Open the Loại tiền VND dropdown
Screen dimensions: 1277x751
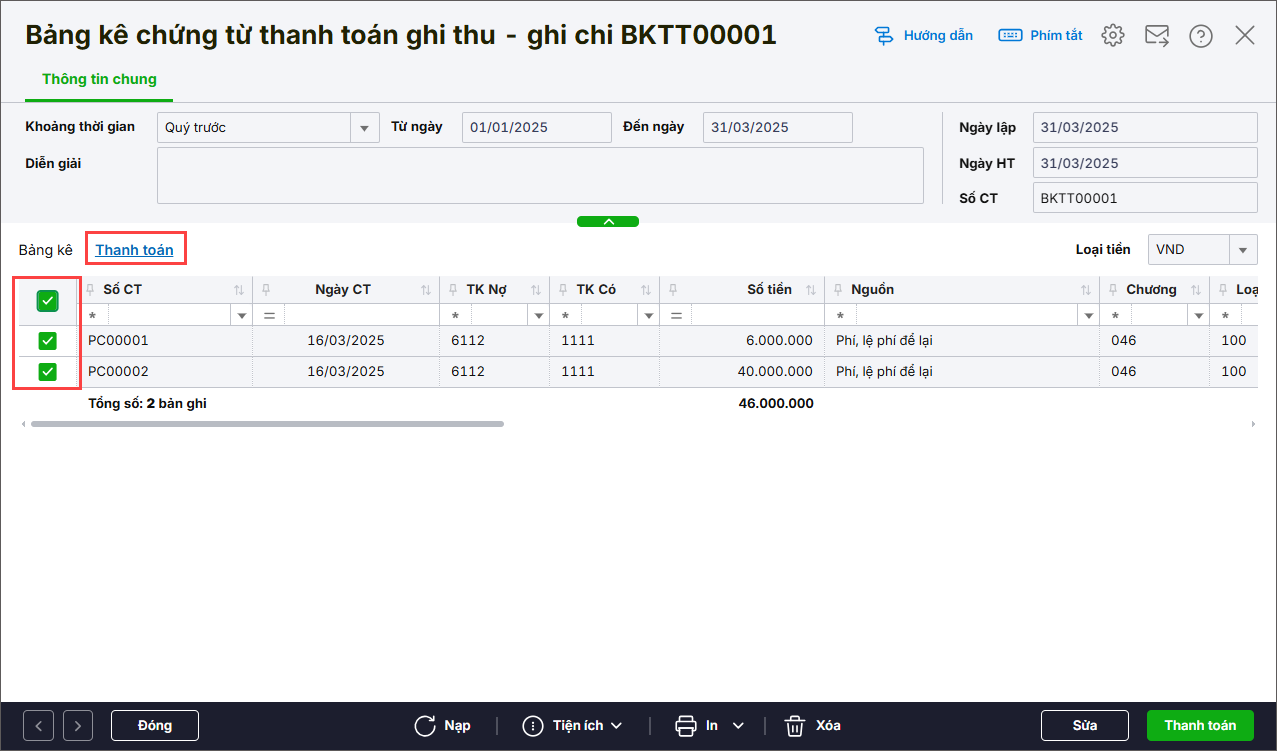tap(1243, 250)
